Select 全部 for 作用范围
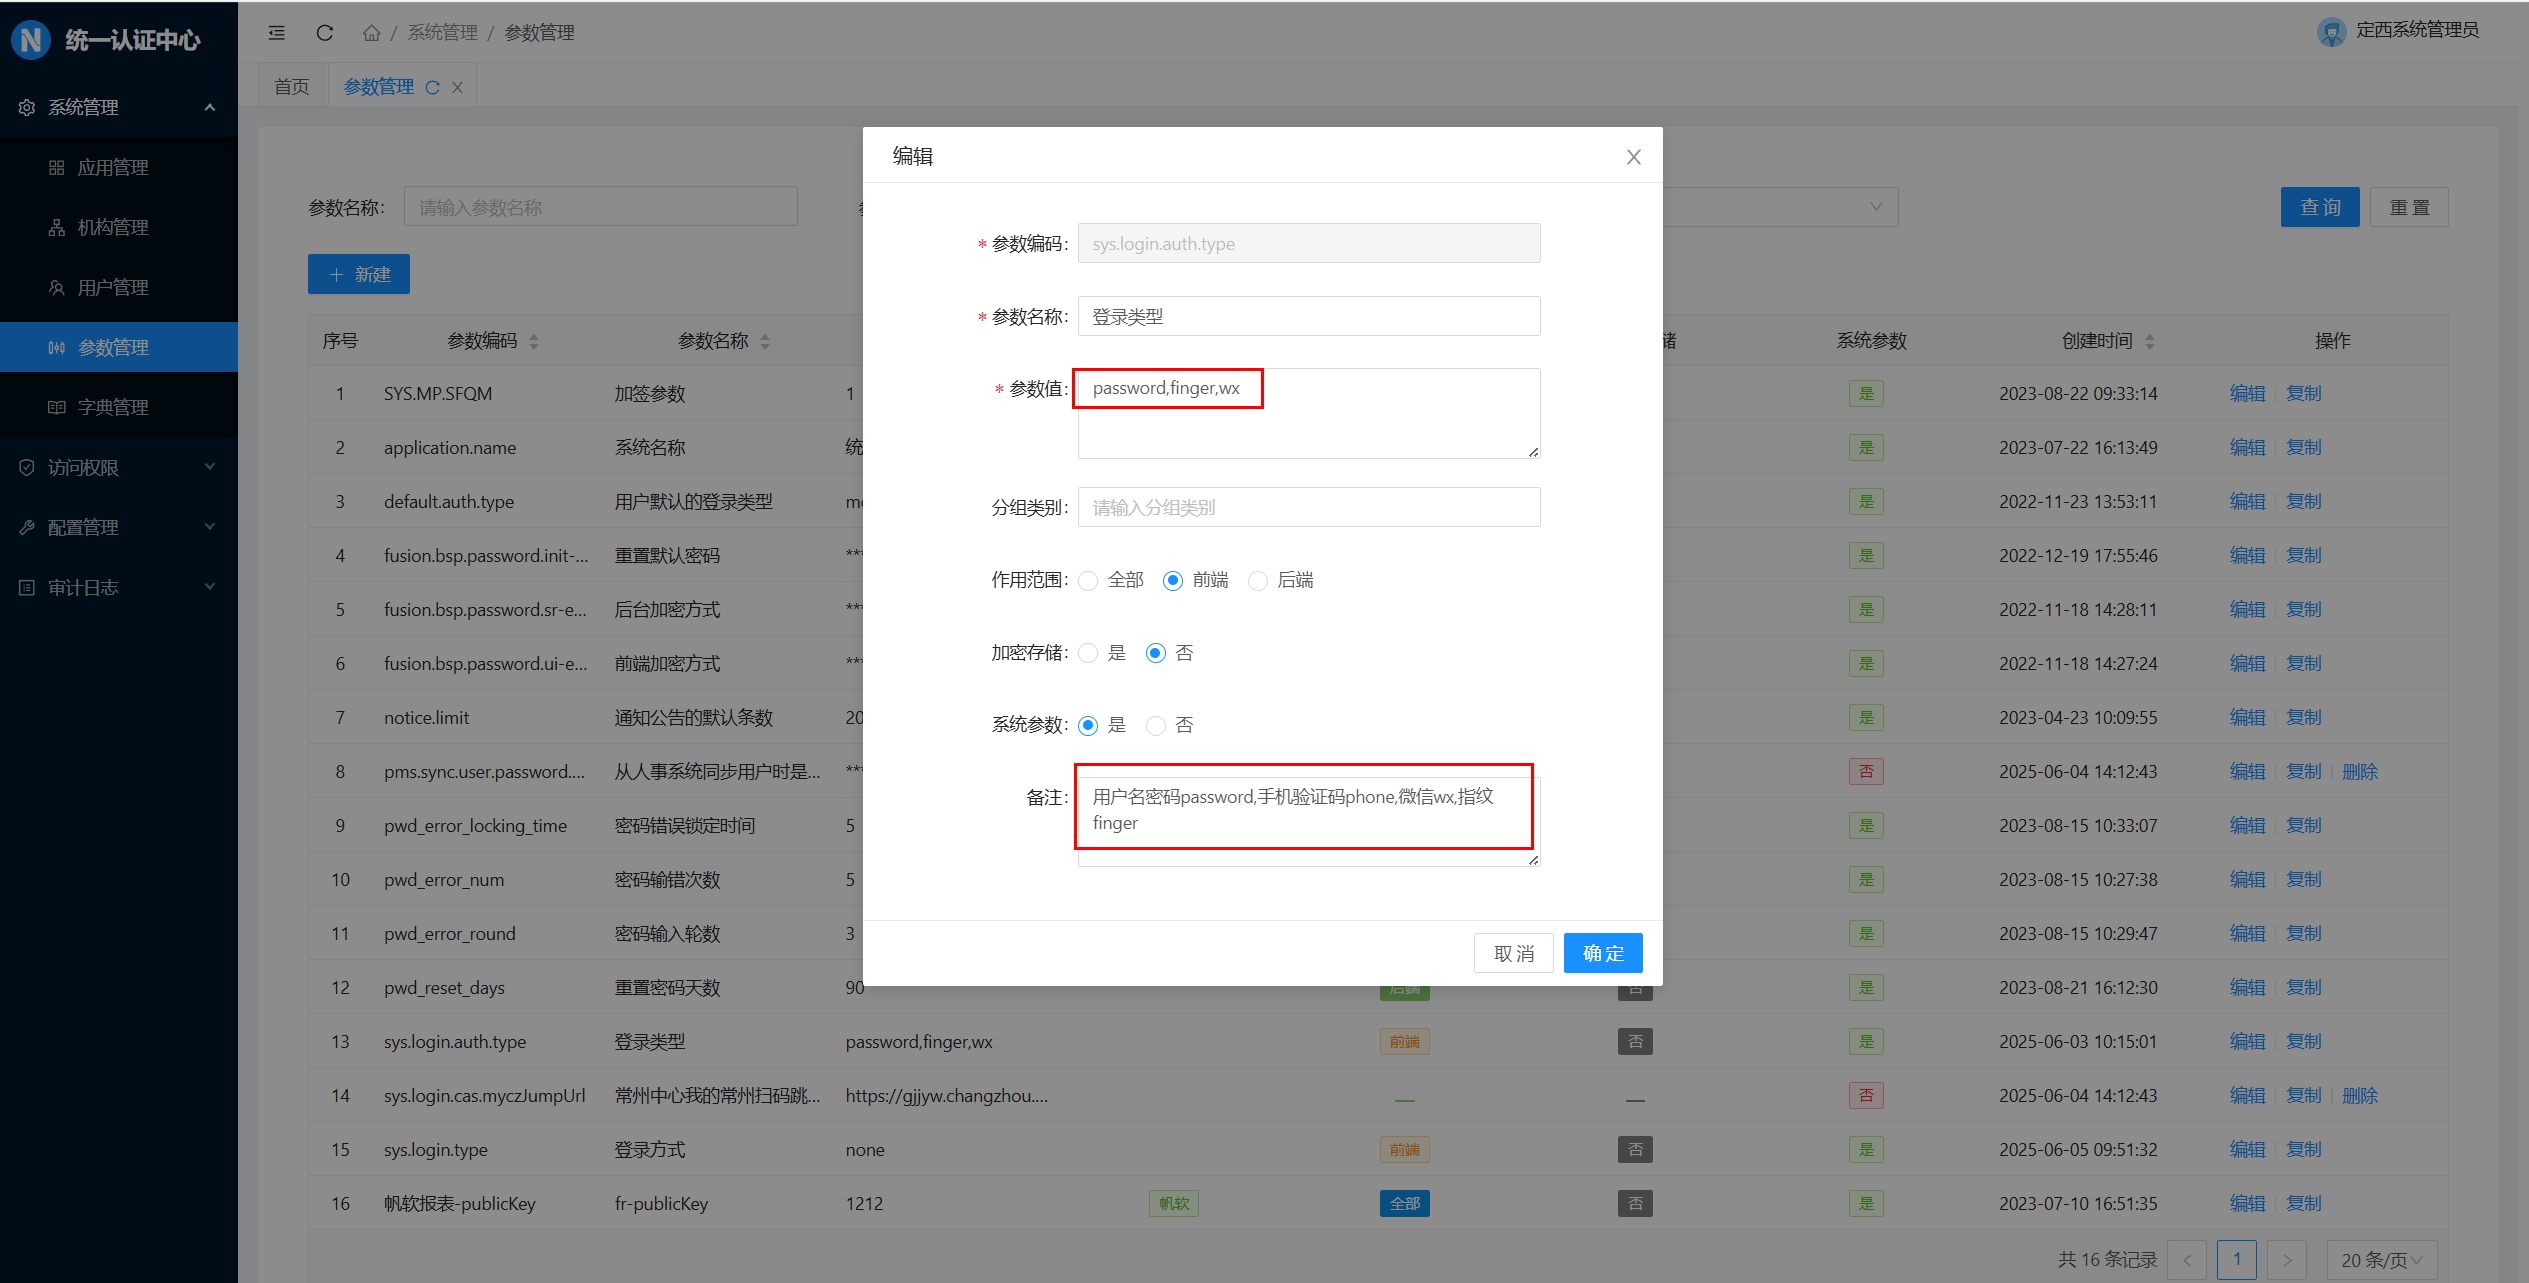Image resolution: width=2529 pixels, height=1283 pixels. pyautogui.click(x=1089, y=581)
